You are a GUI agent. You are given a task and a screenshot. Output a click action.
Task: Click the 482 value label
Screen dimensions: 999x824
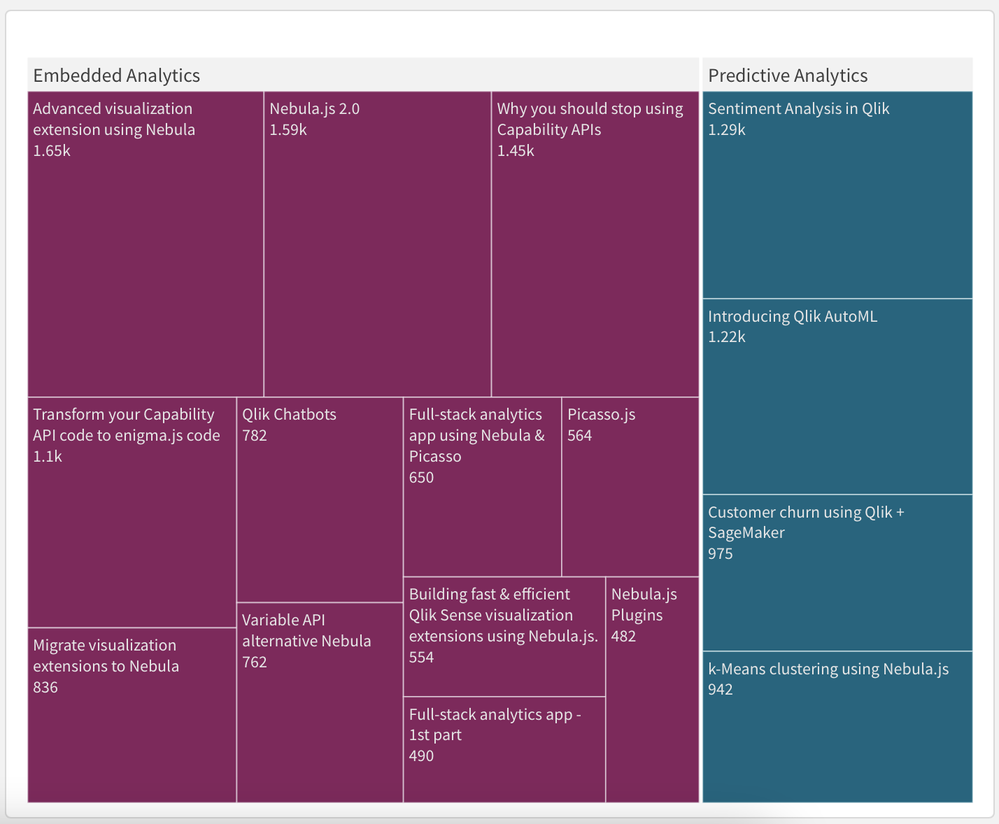623,636
